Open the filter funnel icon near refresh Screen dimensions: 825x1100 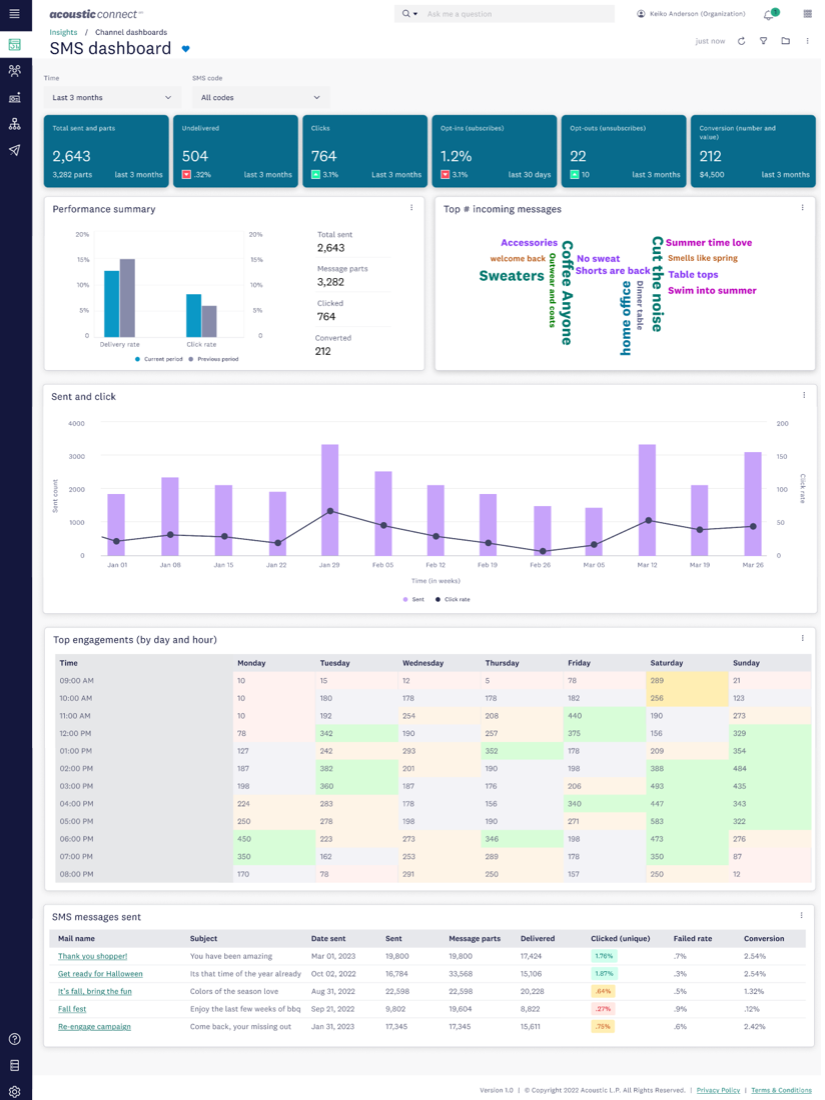pyautogui.click(x=762, y=41)
